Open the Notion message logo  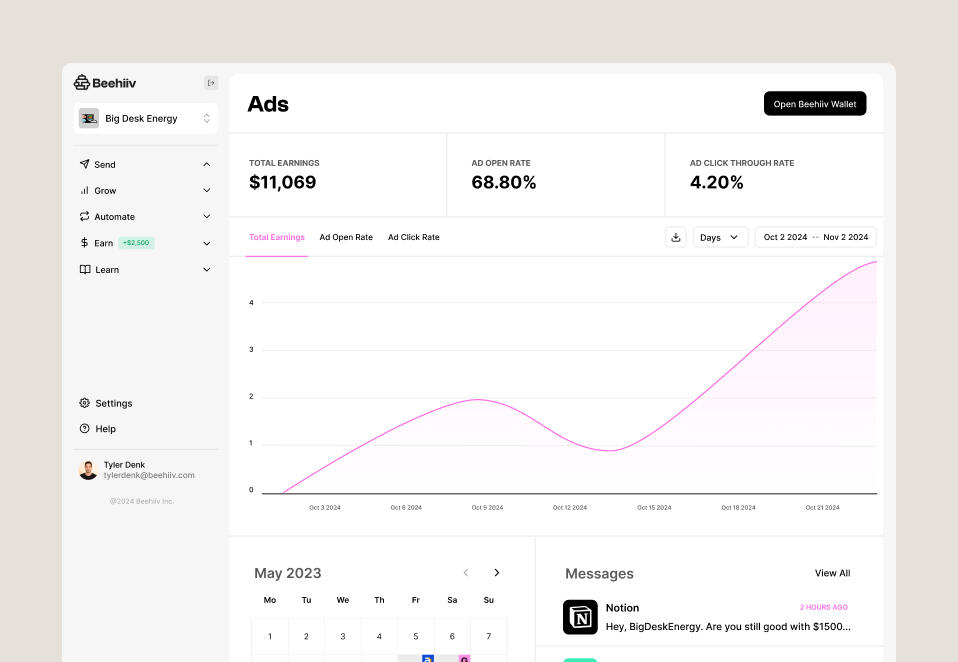pyautogui.click(x=580, y=617)
